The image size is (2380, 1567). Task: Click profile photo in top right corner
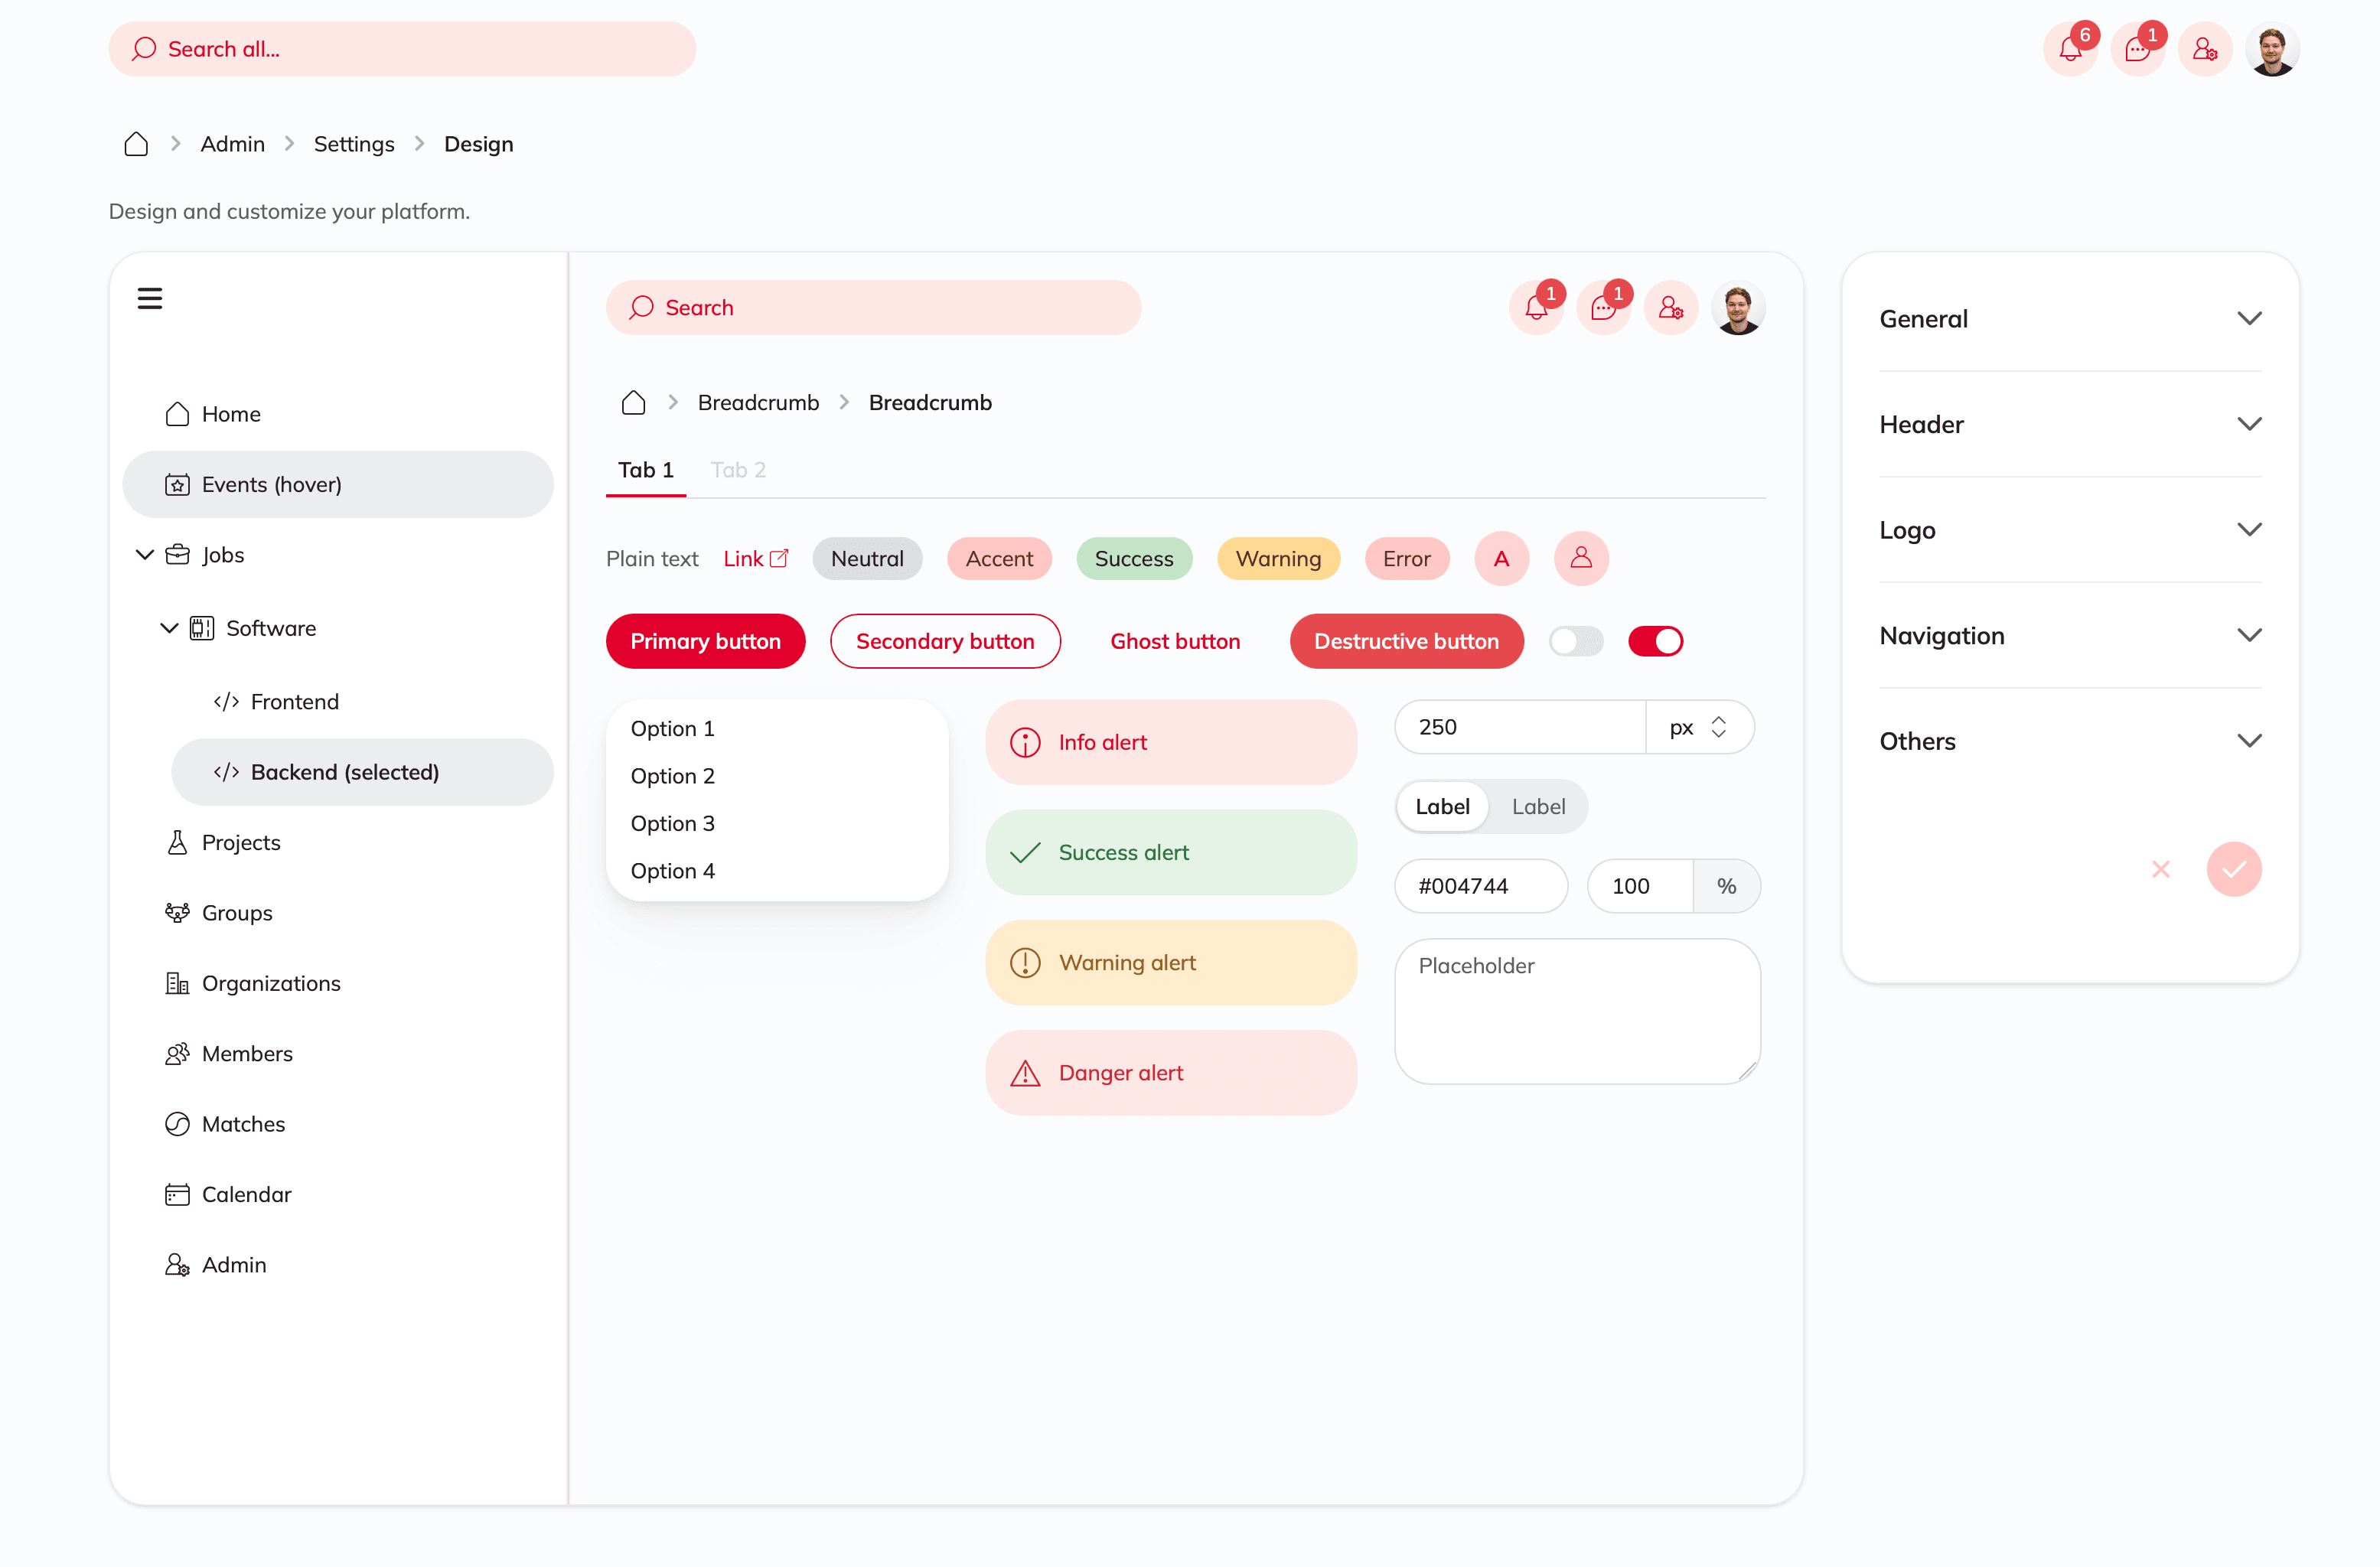coord(2272,49)
